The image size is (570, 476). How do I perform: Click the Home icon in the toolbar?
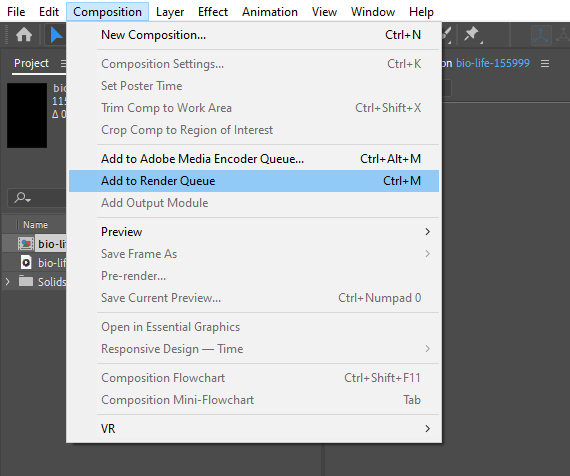24,35
